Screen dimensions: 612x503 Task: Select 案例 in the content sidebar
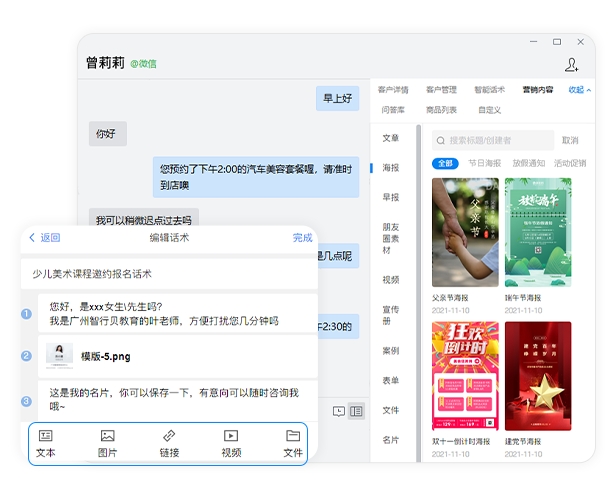[x=391, y=351]
